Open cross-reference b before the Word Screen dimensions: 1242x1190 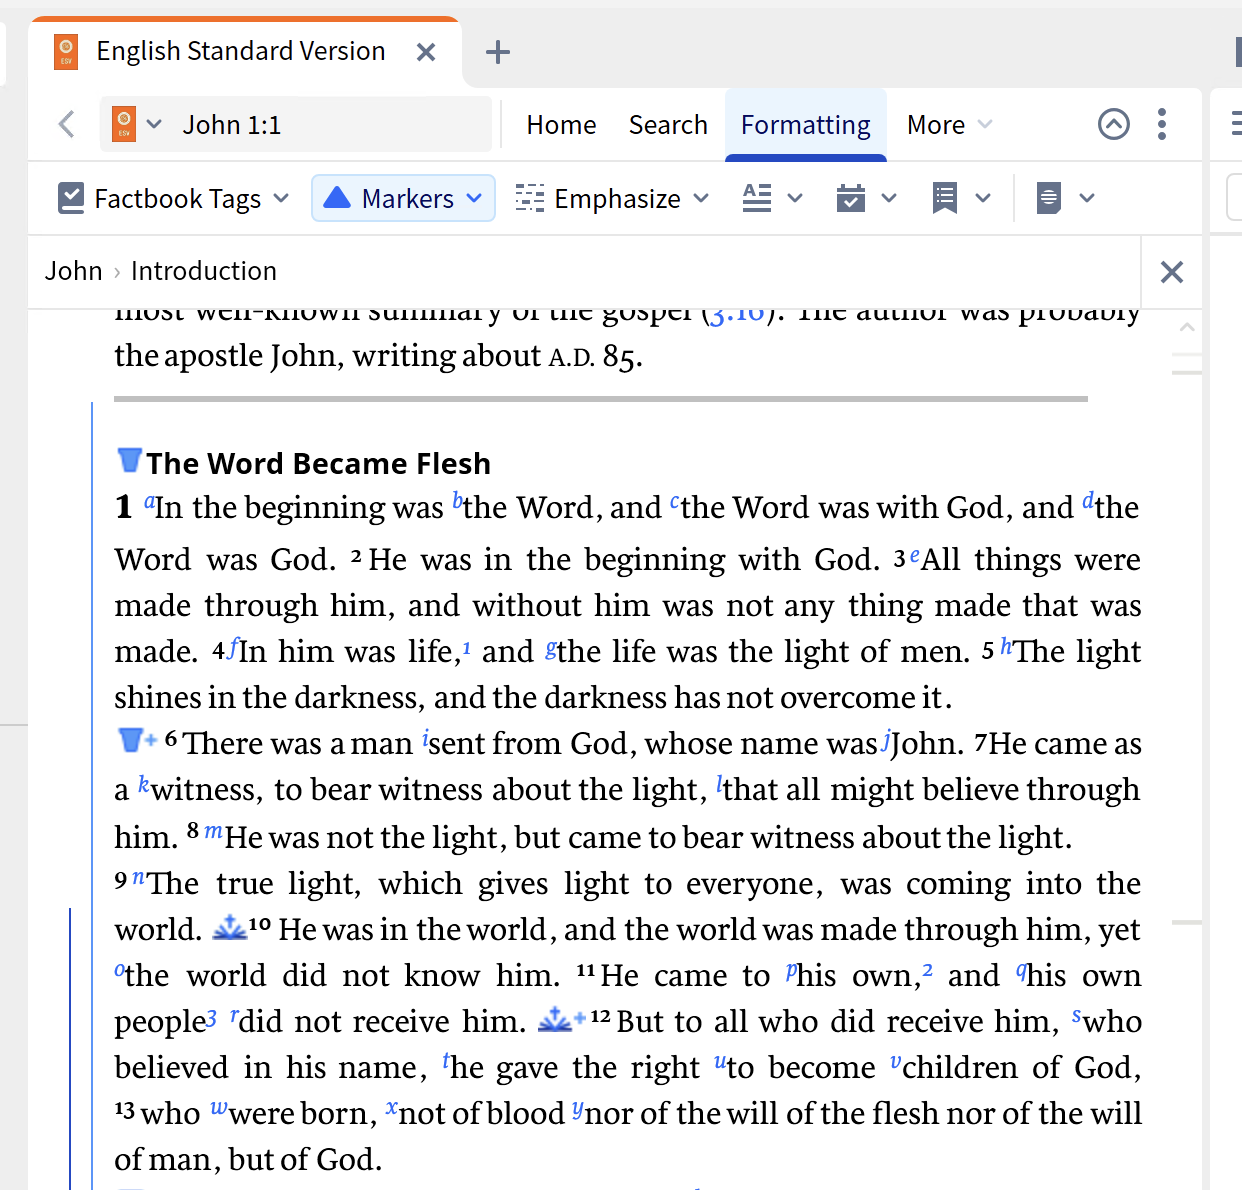coord(457,501)
